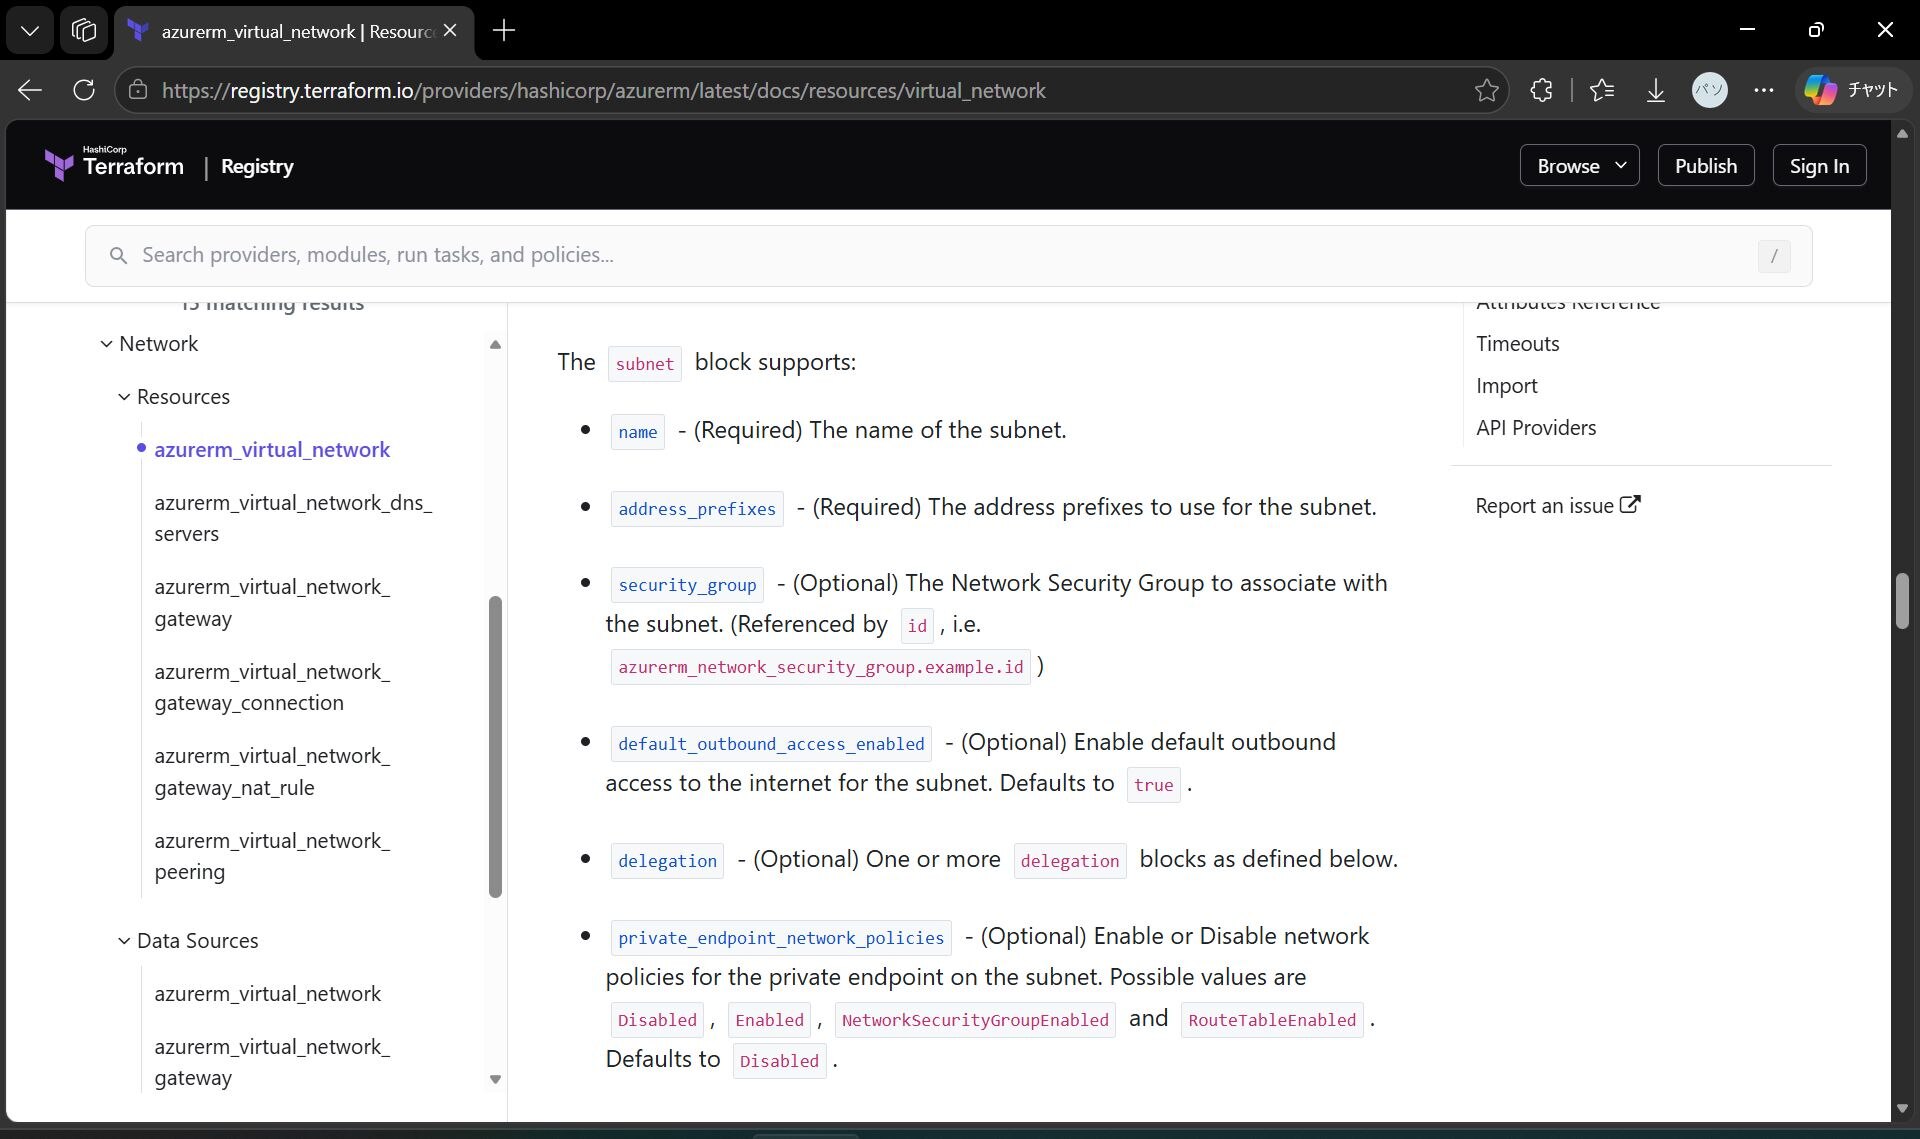Collapse the Data Sources section
Viewport: 1920px width, 1139px height.
pos(124,941)
